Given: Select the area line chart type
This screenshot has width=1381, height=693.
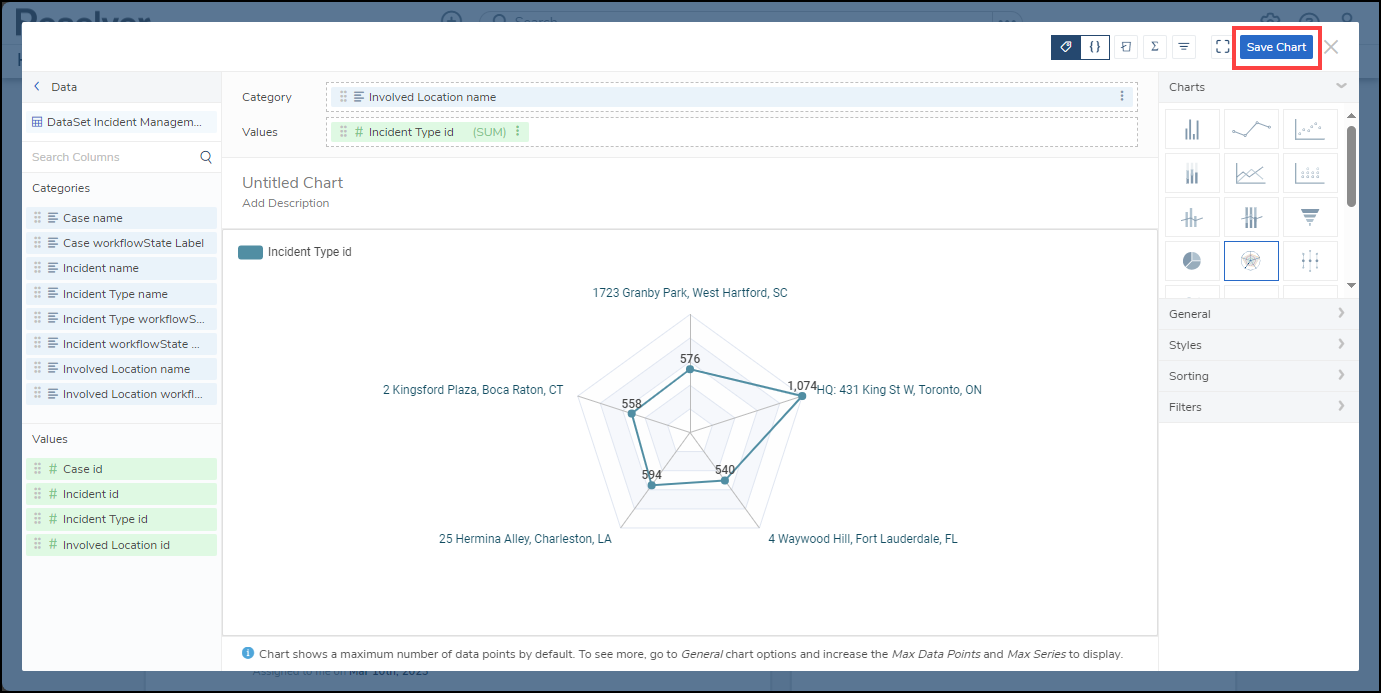Looking at the screenshot, I should [x=1251, y=173].
